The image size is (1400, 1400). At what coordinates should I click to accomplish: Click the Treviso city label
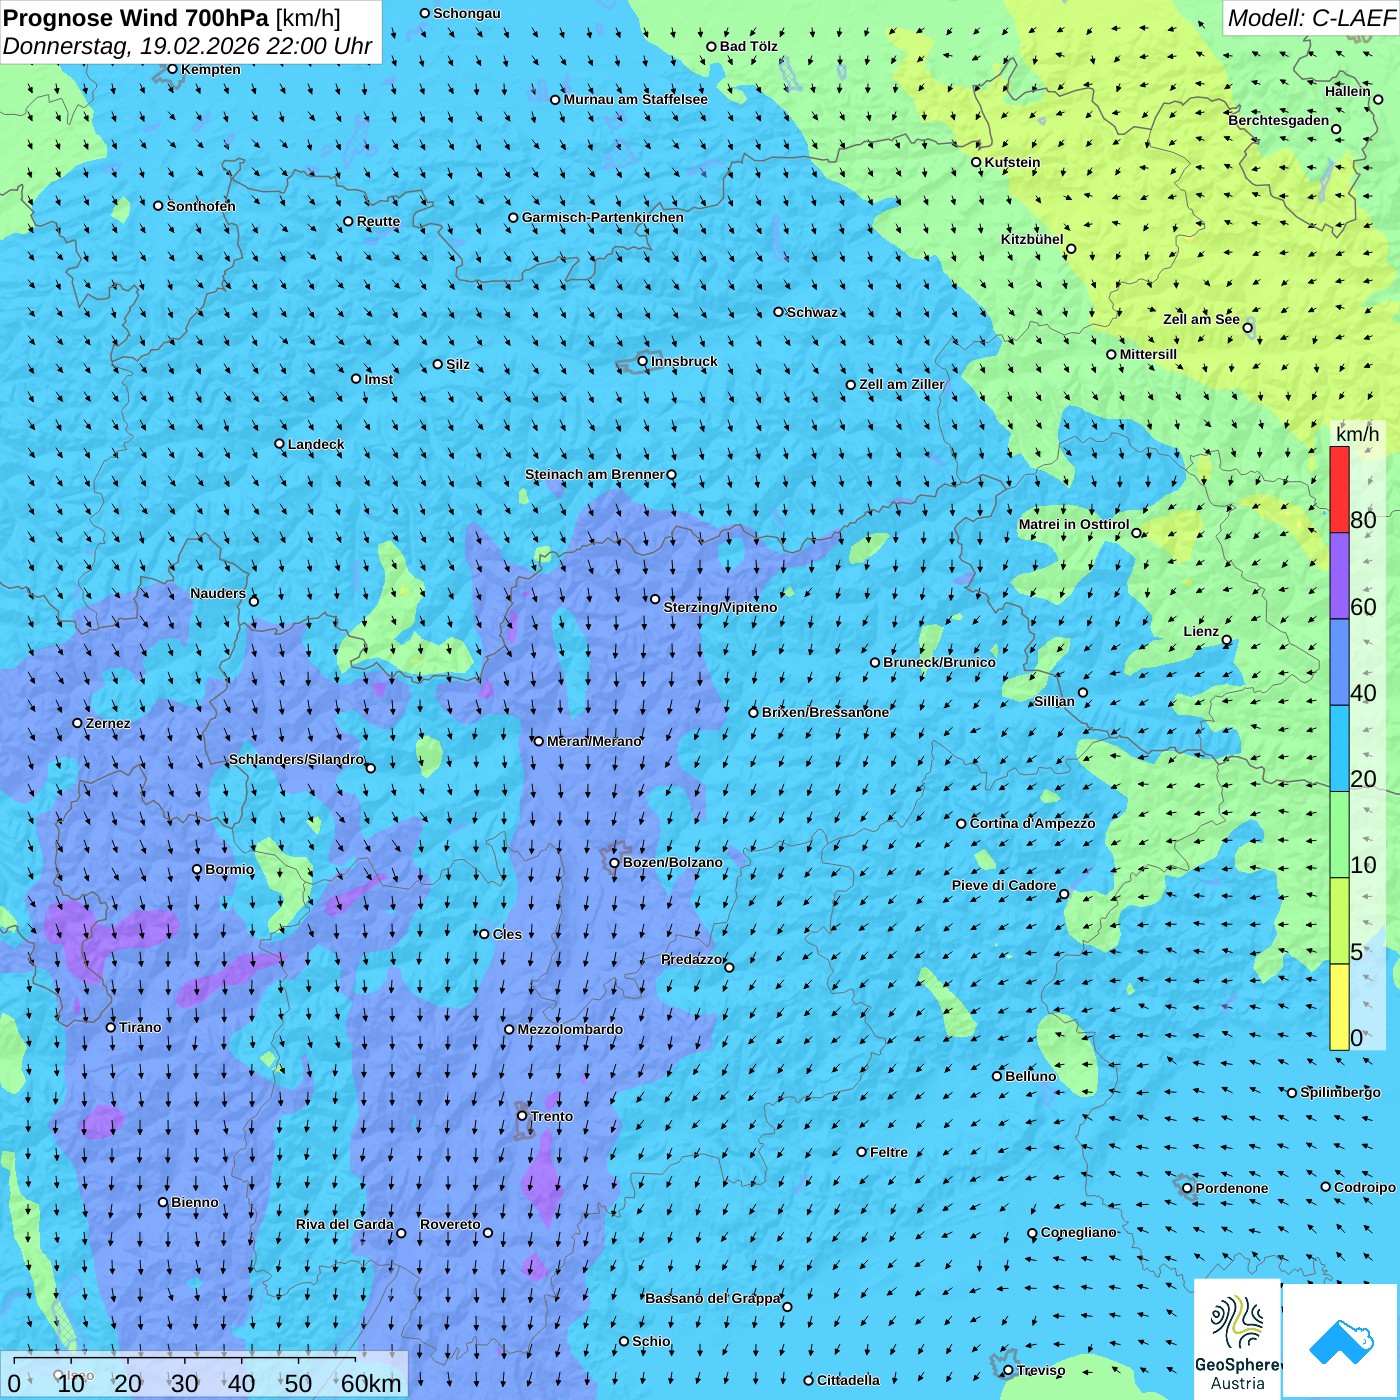tap(1041, 1370)
